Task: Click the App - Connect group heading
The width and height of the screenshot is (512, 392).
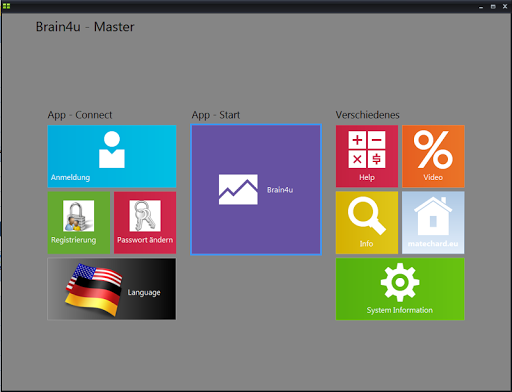Action: click(80, 115)
